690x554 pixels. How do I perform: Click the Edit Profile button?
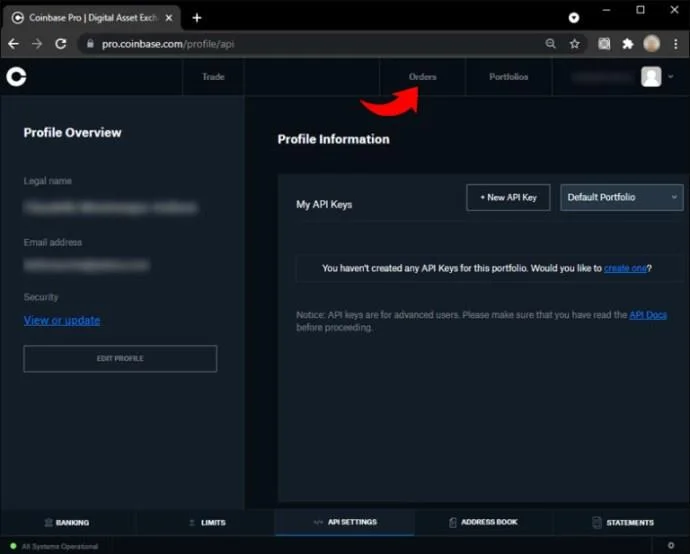(x=120, y=359)
